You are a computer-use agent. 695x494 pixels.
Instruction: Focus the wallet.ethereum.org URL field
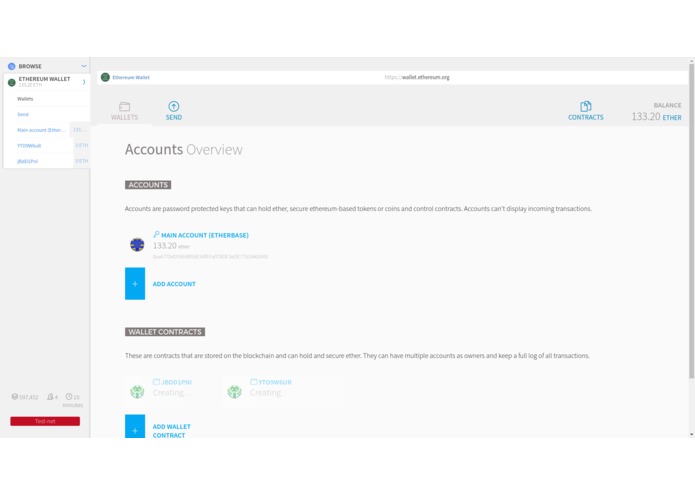pos(417,77)
